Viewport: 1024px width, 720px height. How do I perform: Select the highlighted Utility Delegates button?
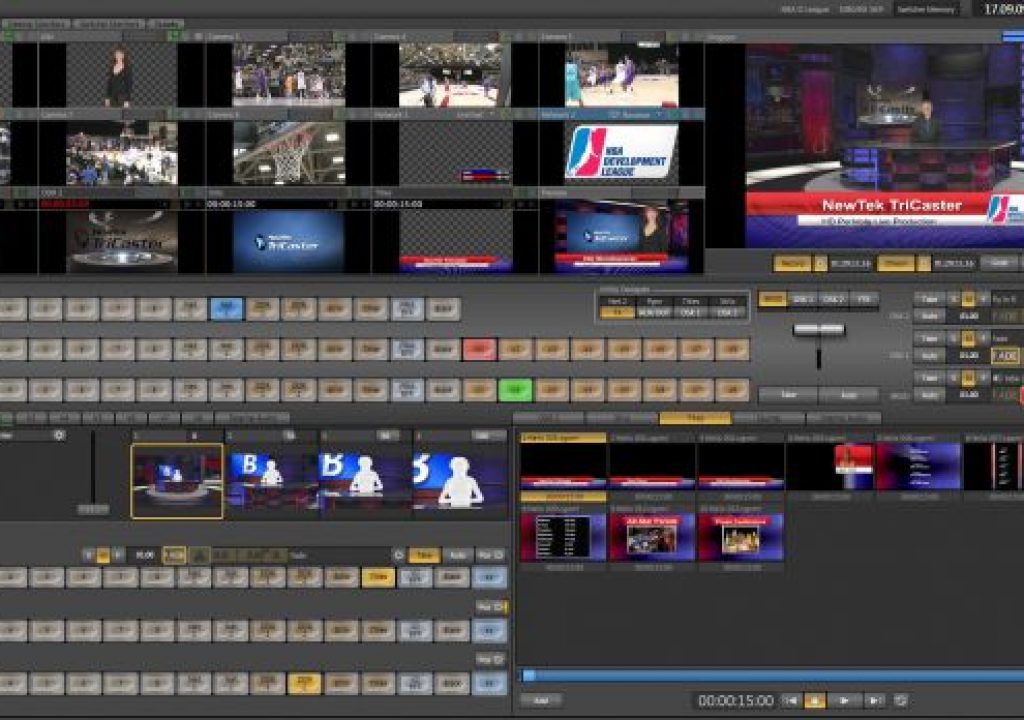[x=617, y=312]
